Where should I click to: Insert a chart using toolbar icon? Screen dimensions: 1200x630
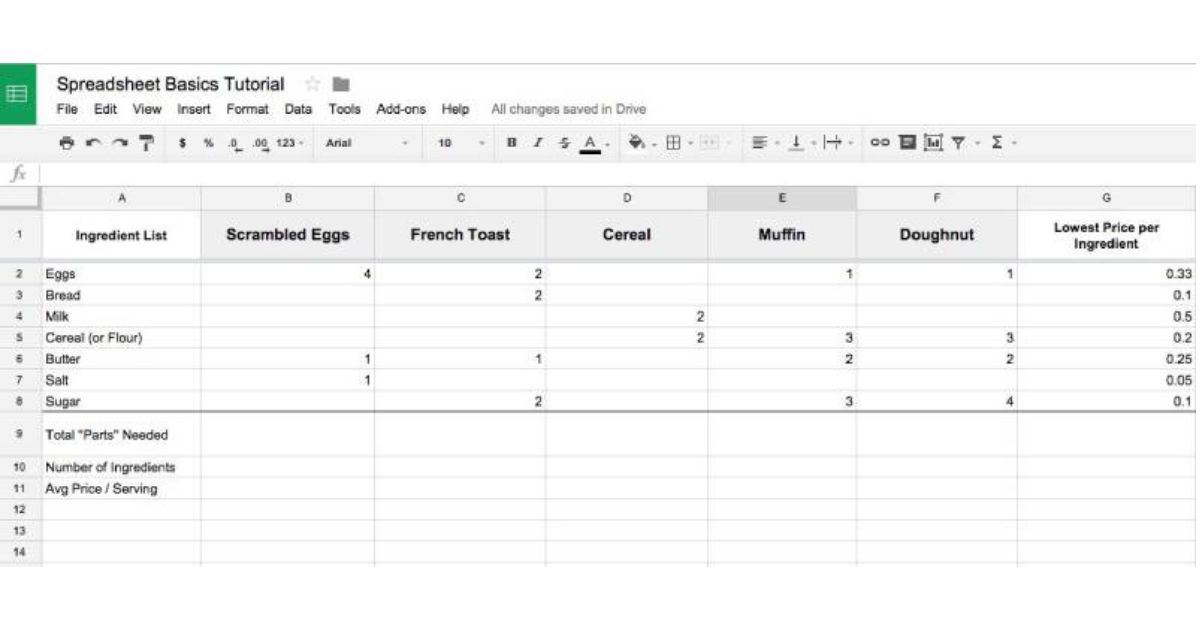tap(933, 143)
